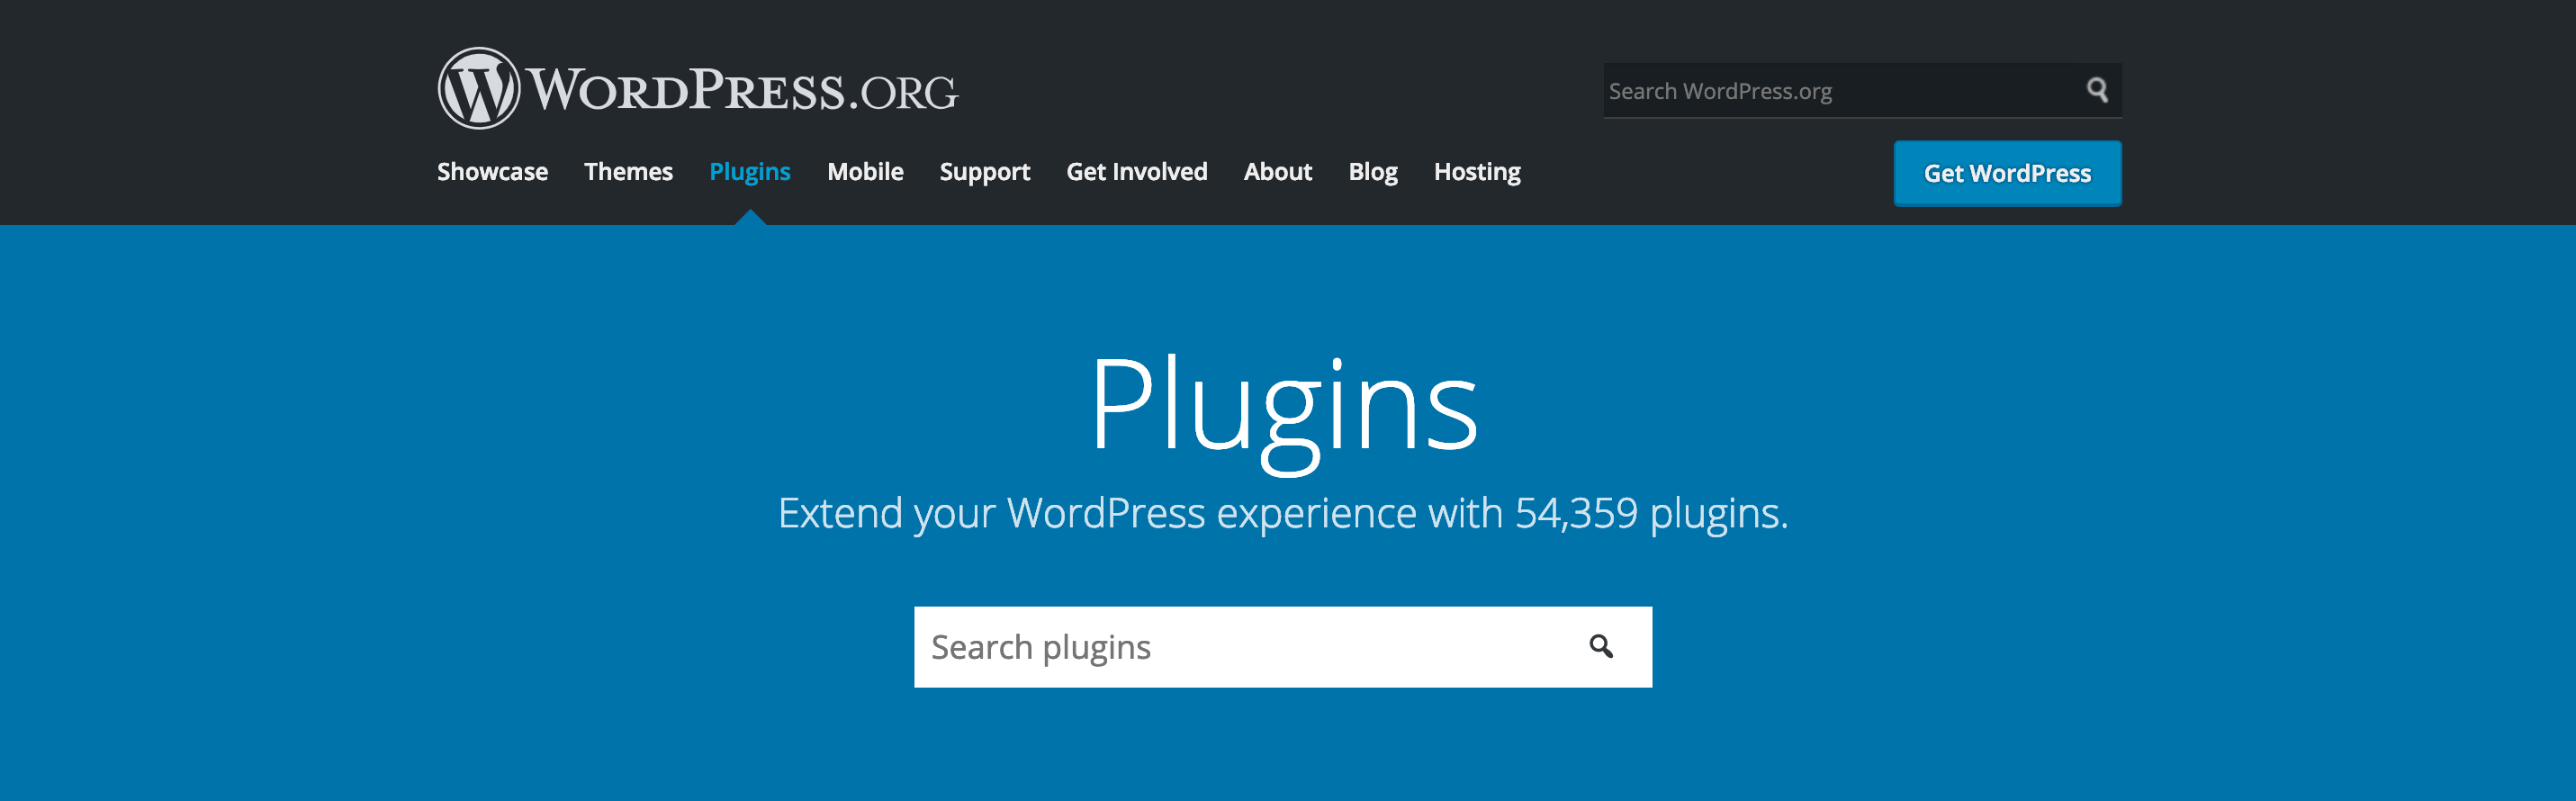Go to the Hosting page
The height and width of the screenshot is (801, 2576).
1476,172
